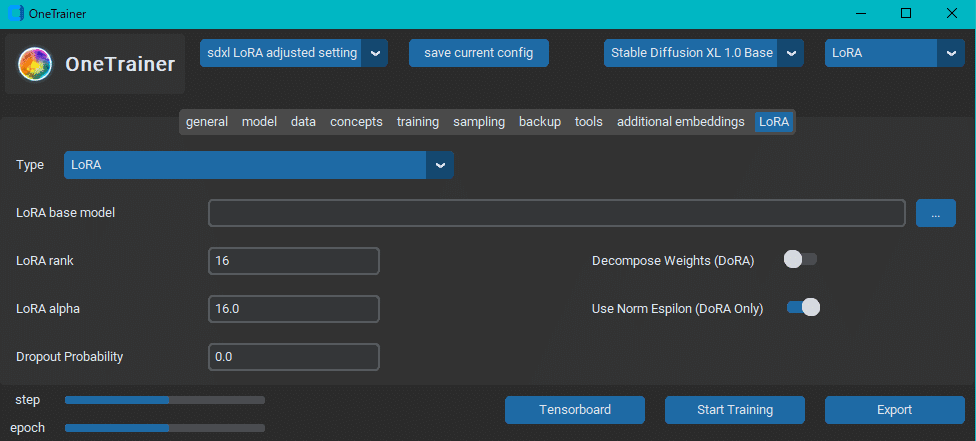
Task: Click the OneTrainer colorful logo icon
Action: point(35,64)
